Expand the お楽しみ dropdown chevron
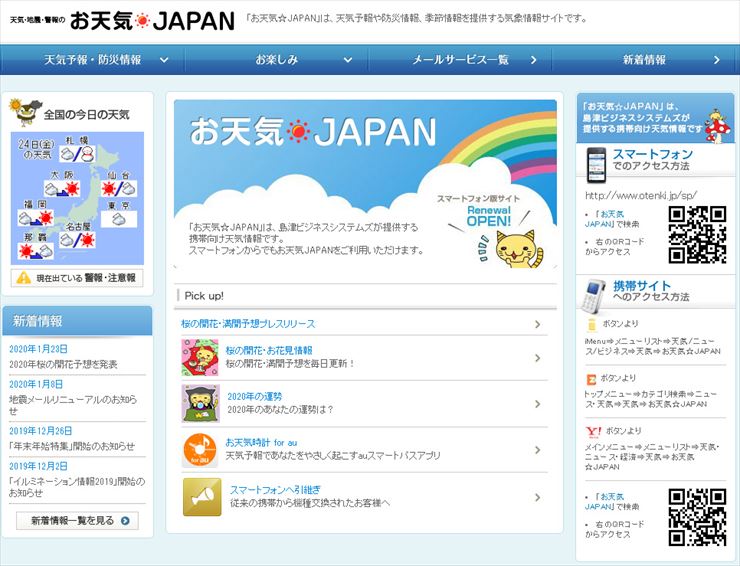 click(x=348, y=60)
